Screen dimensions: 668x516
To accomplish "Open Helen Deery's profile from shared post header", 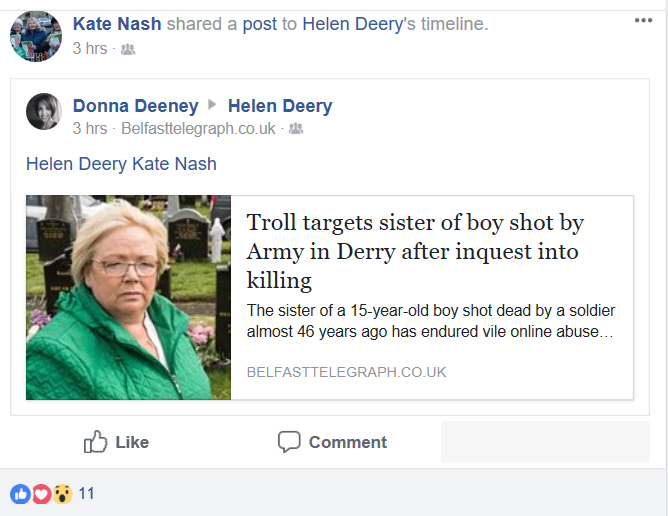I will pos(280,106).
